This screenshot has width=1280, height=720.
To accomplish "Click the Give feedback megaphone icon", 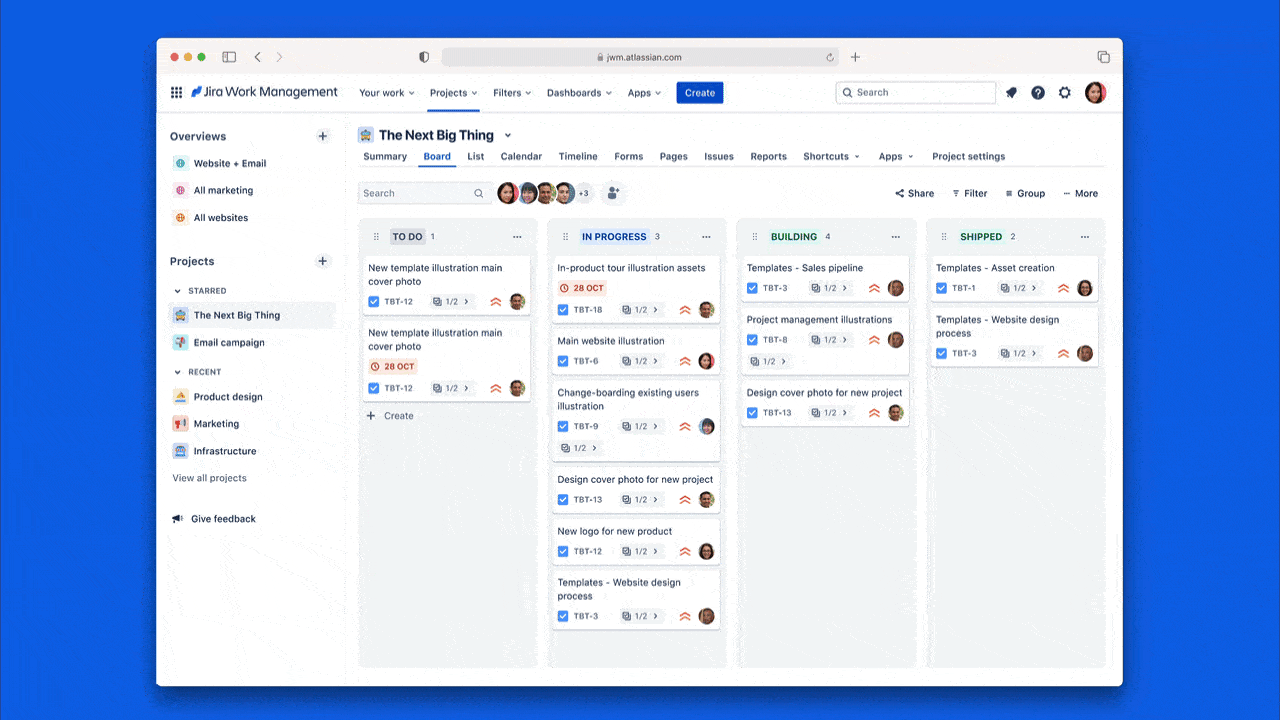I will tap(177, 518).
